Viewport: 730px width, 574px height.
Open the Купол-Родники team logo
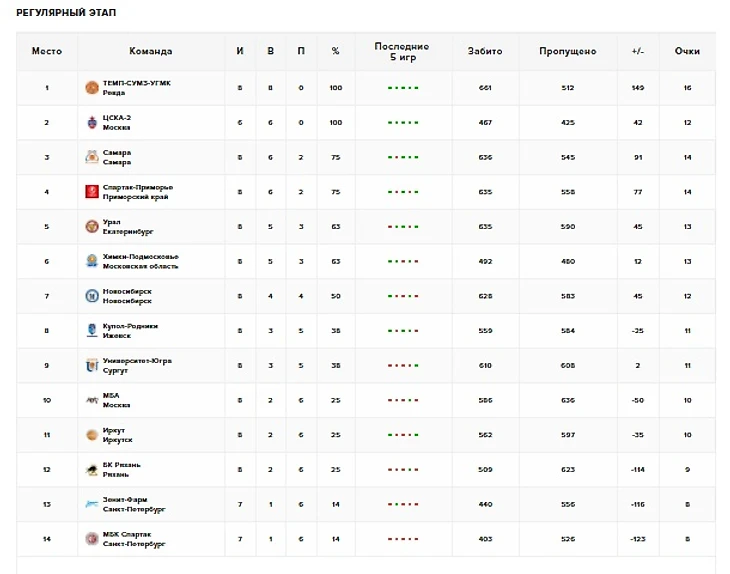click(92, 331)
